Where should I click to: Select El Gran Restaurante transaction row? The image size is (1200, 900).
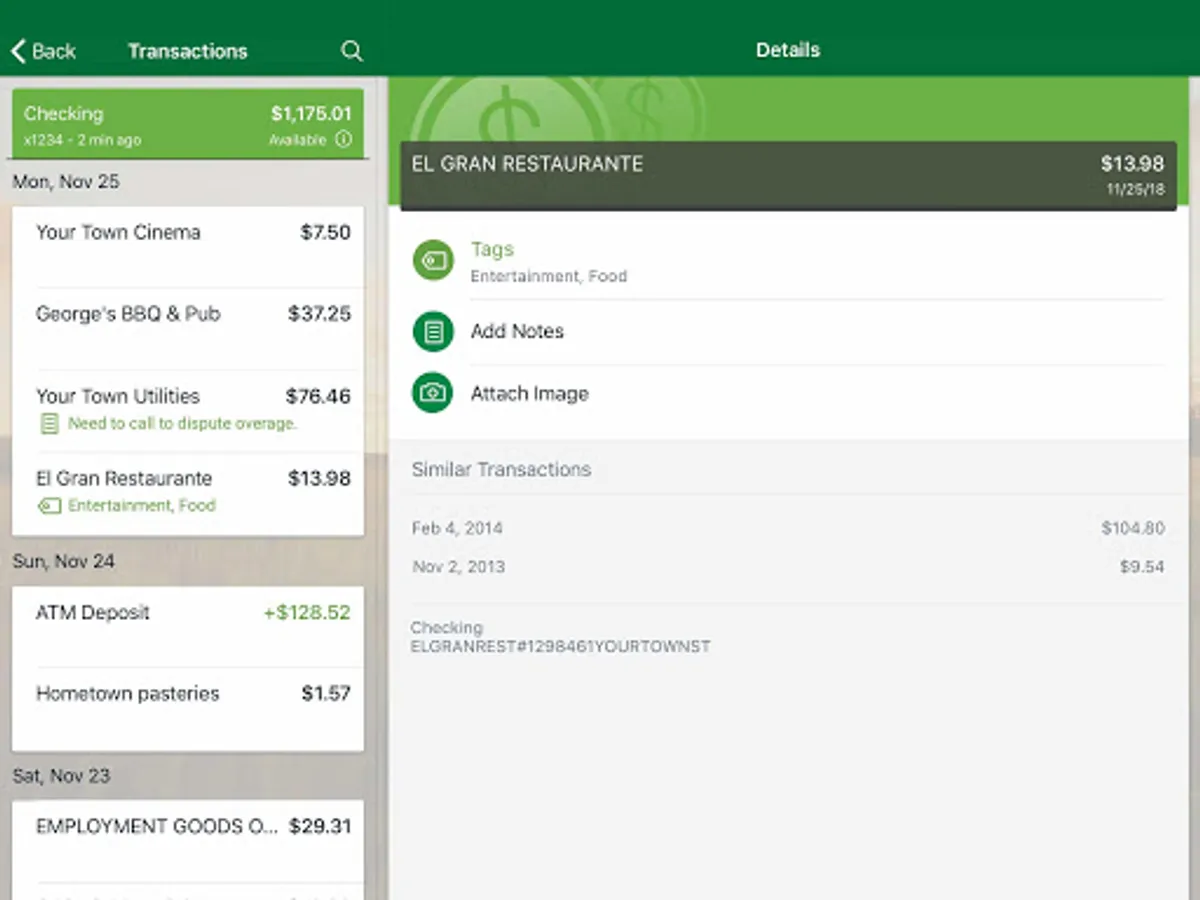click(188, 494)
